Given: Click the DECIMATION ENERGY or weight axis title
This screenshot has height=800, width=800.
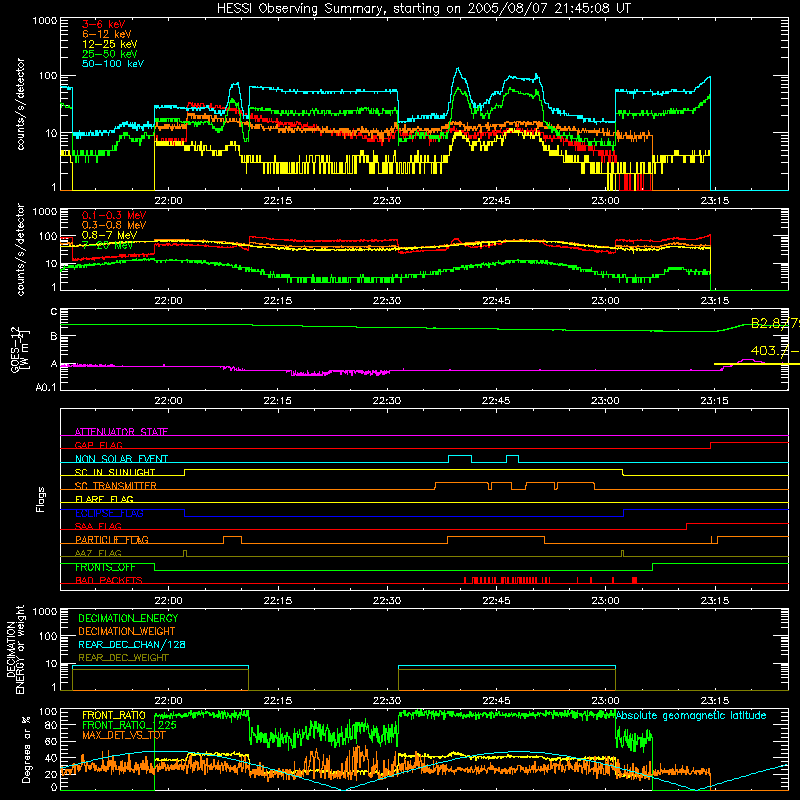Looking at the screenshot, I should coord(15,649).
